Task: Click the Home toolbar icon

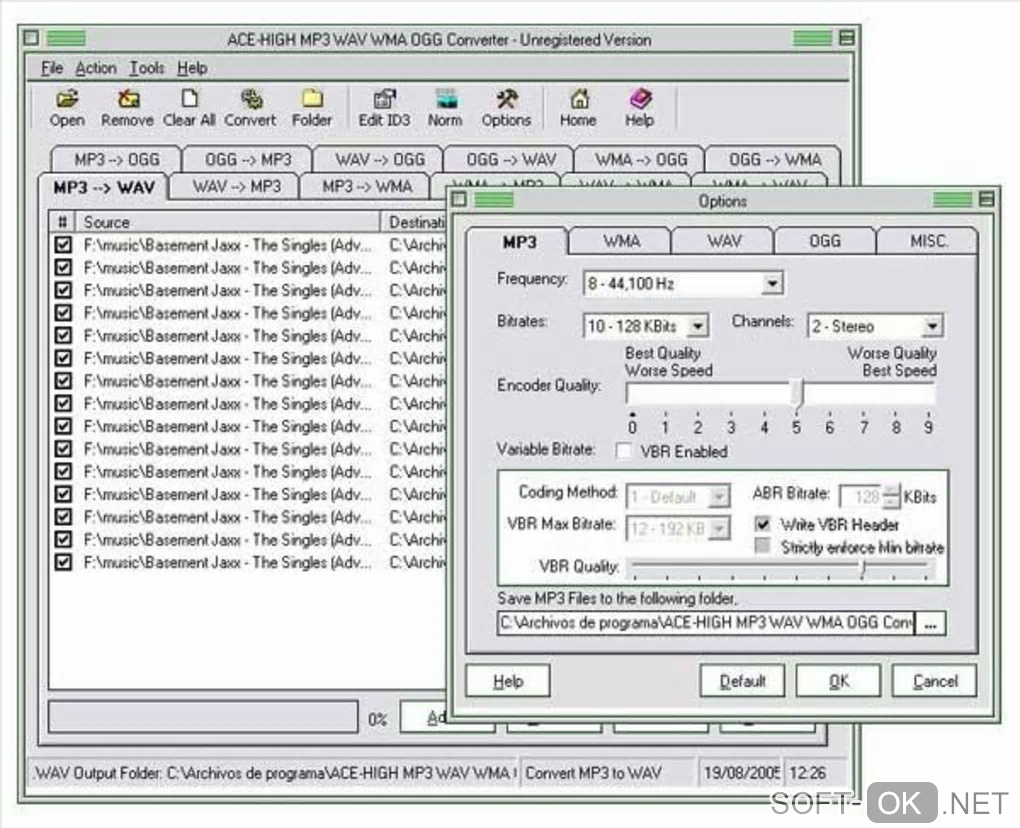Action: [578, 108]
